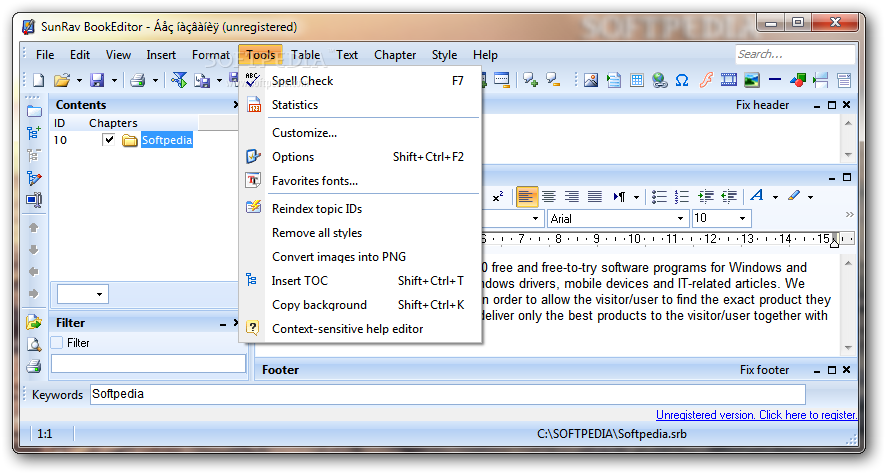This screenshot has height=474, width=886.
Task: Insert a video using the film strip icon
Action: coord(729,80)
